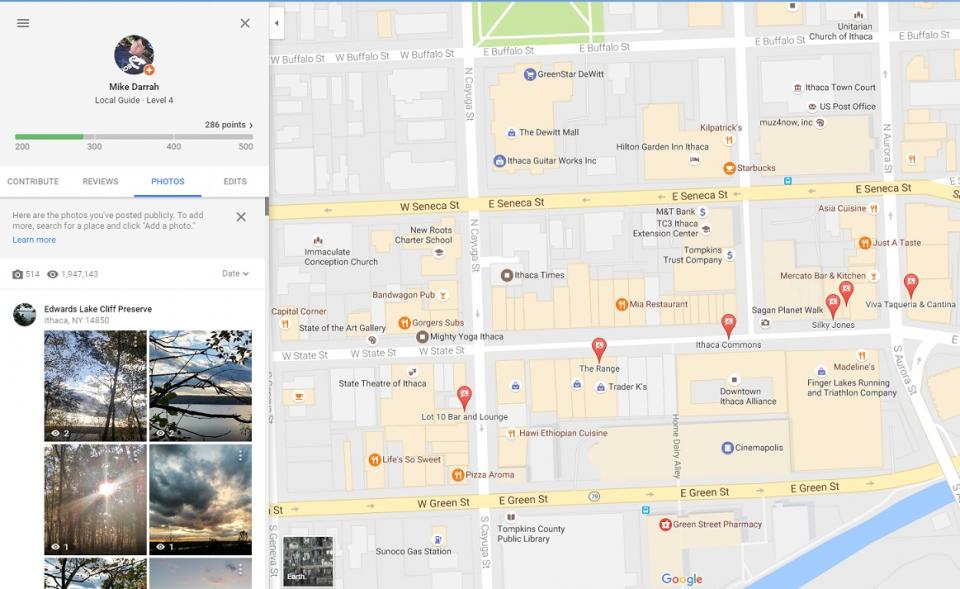Select the Mighty Yoga Ithaca marker
Screen dimensions: 960x589
click(422, 337)
